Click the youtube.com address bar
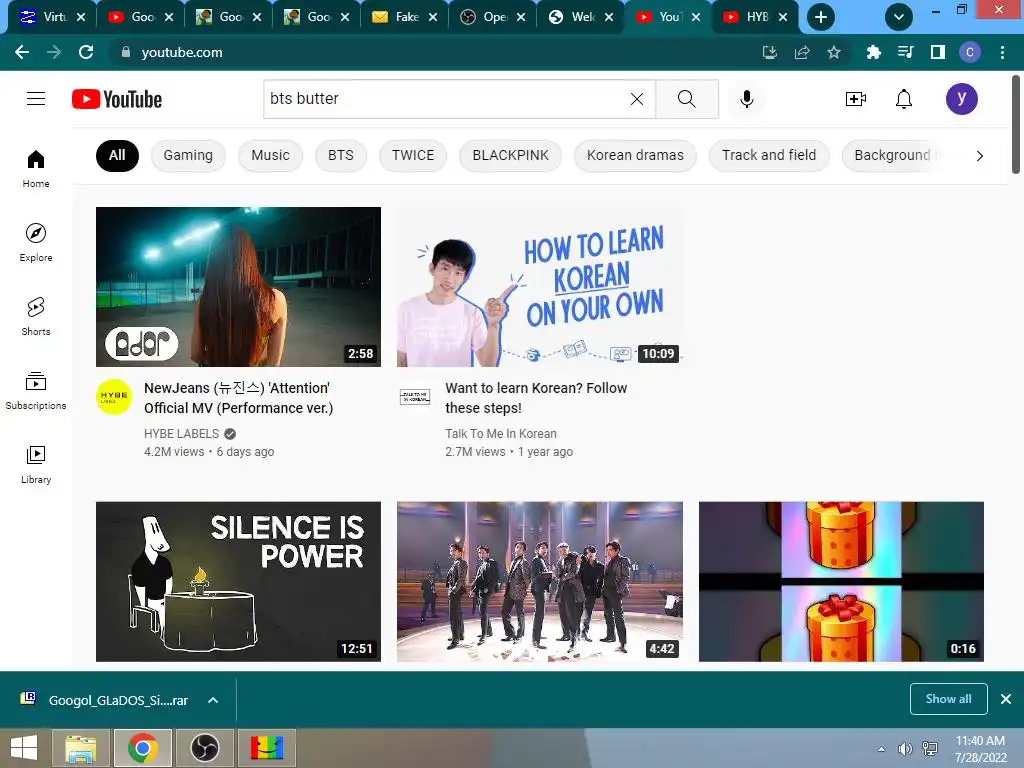 click(x=431, y=52)
